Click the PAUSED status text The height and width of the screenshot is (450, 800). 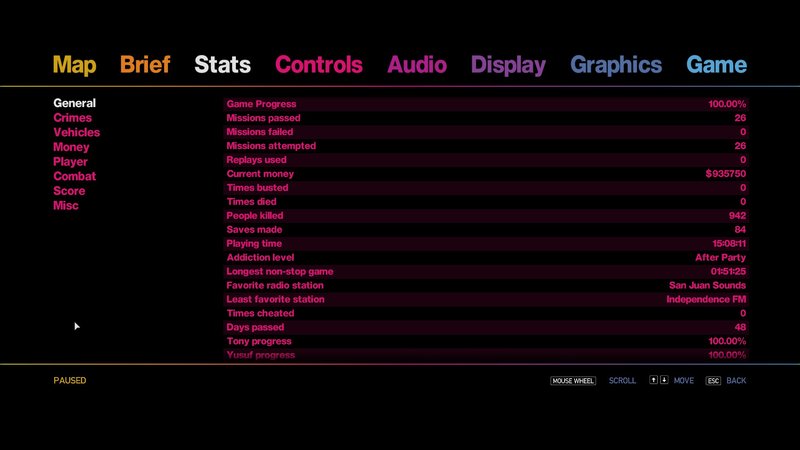[x=70, y=381]
